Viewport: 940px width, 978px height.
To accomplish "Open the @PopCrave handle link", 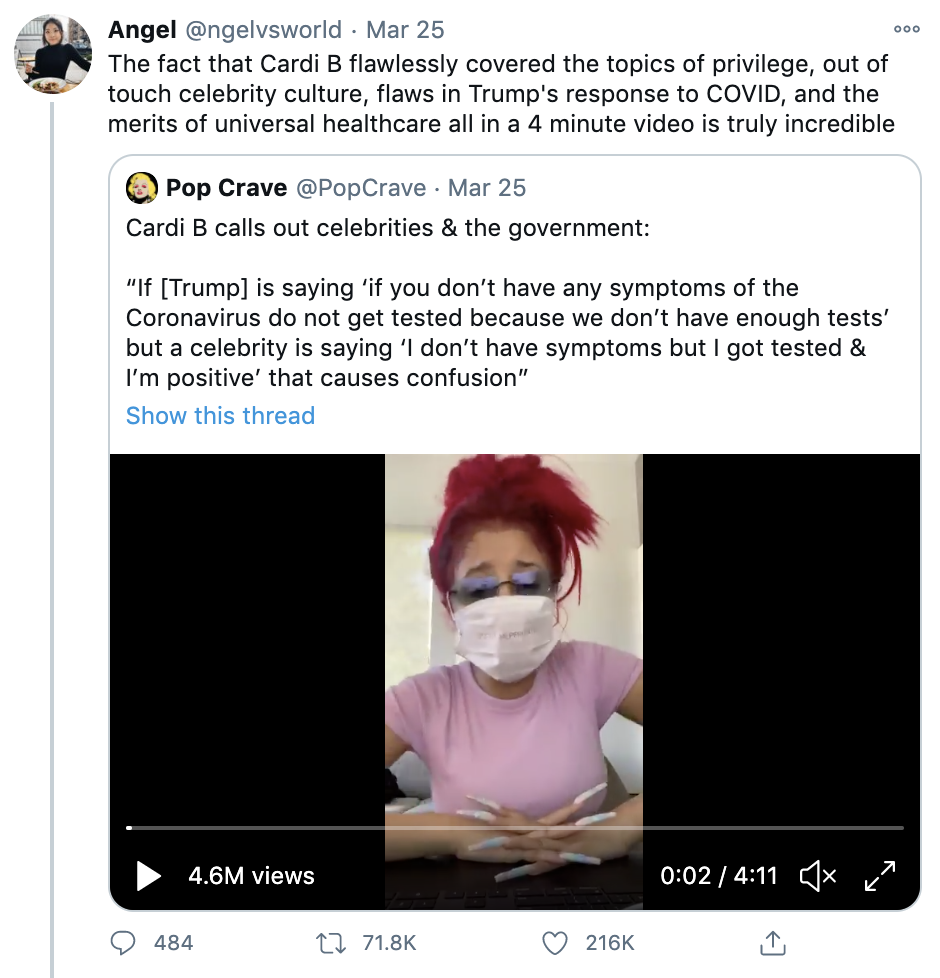I will [361, 188].
